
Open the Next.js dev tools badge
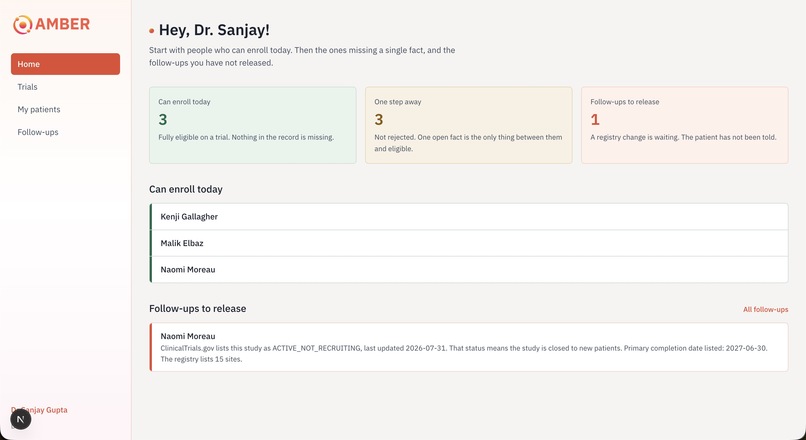21,419
